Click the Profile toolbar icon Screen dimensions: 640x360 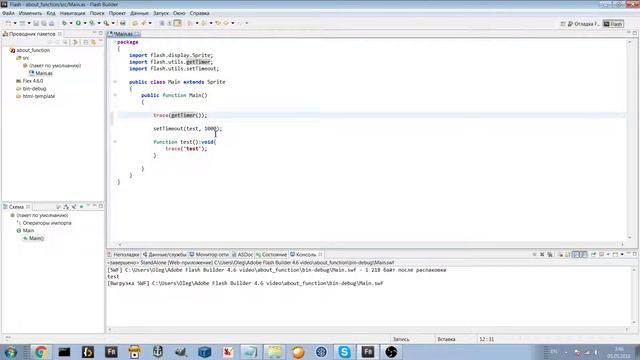click(92, 23)
